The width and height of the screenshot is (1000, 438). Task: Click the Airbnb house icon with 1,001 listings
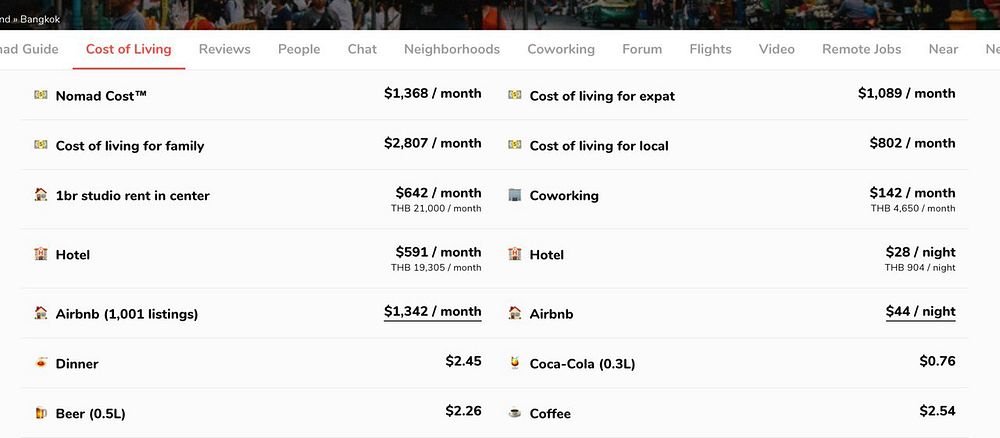click(x=41, y=313)
